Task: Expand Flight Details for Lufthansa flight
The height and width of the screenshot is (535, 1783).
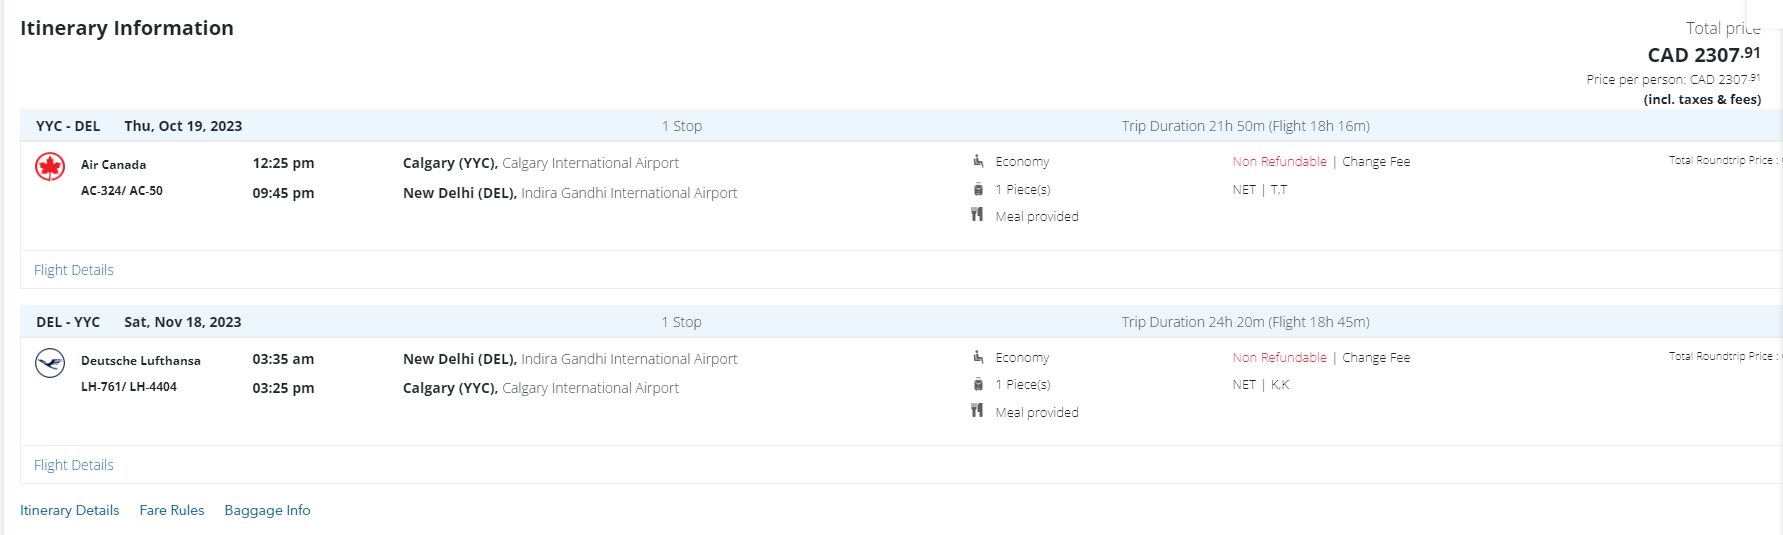Action: [x=74, y=465]
